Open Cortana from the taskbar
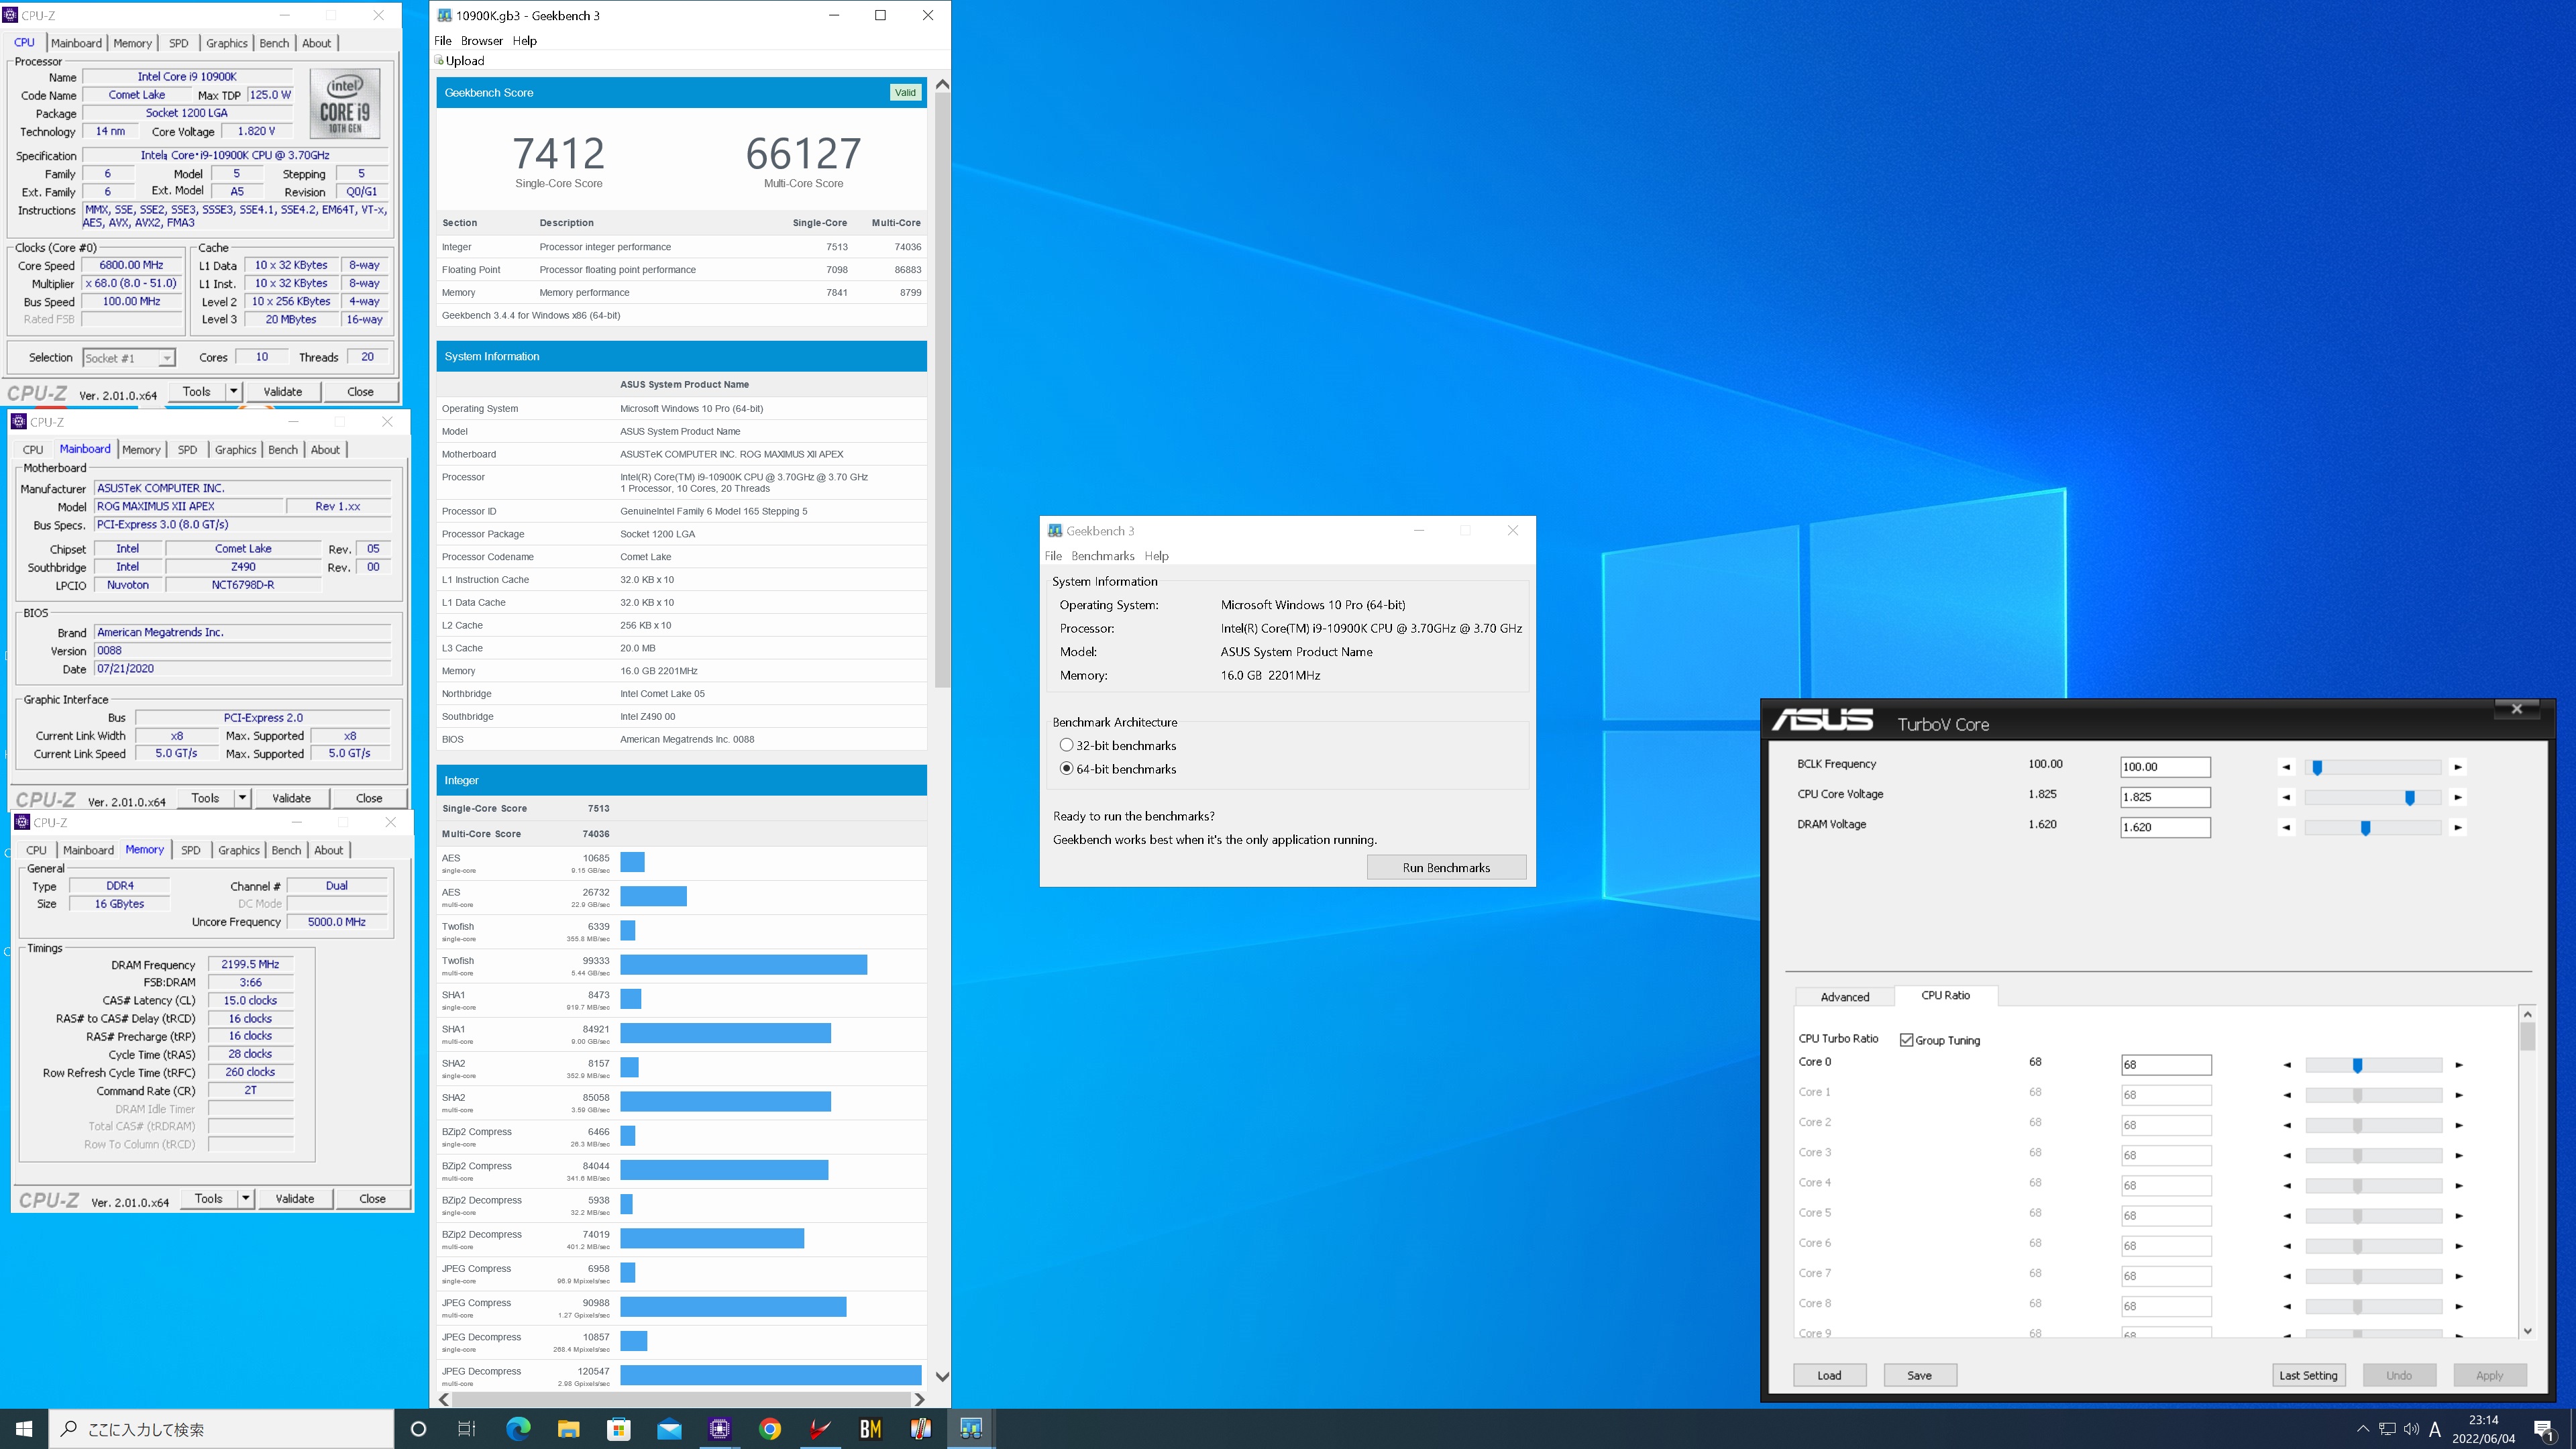Viewport: 2576px width, 1449px height. [418, 1429]
